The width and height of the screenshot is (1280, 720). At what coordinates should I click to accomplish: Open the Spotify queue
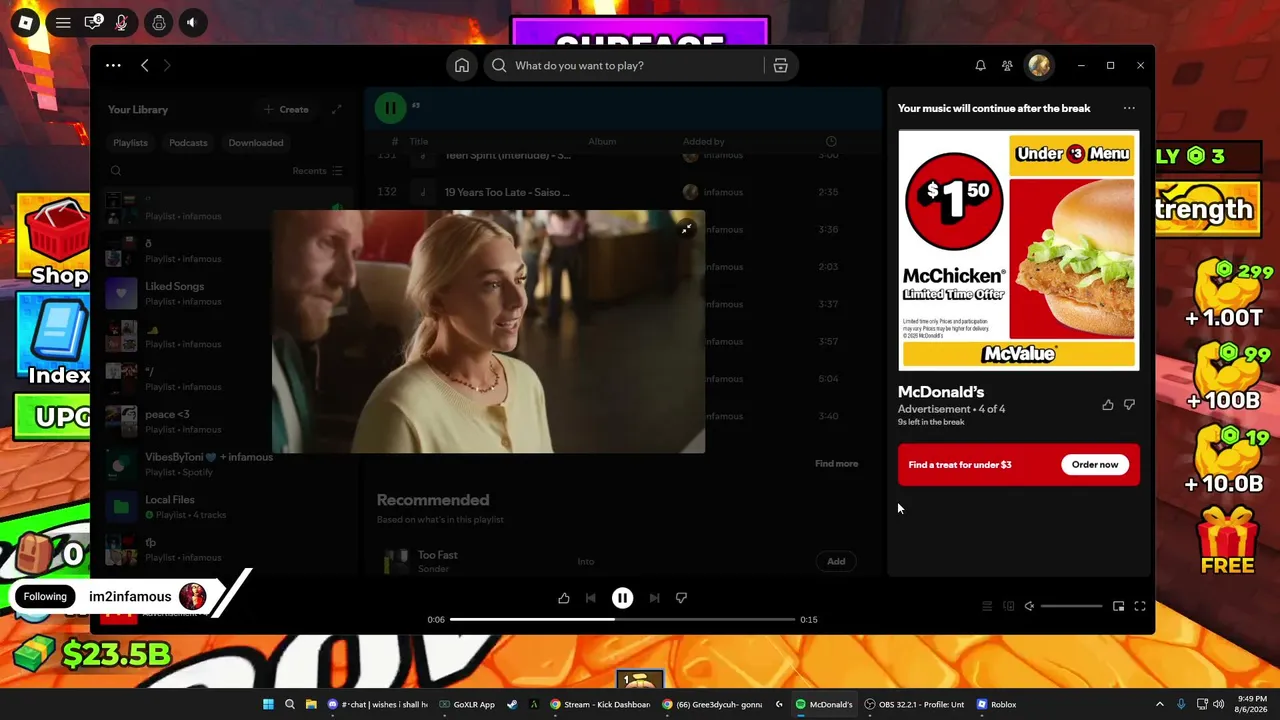987,606
